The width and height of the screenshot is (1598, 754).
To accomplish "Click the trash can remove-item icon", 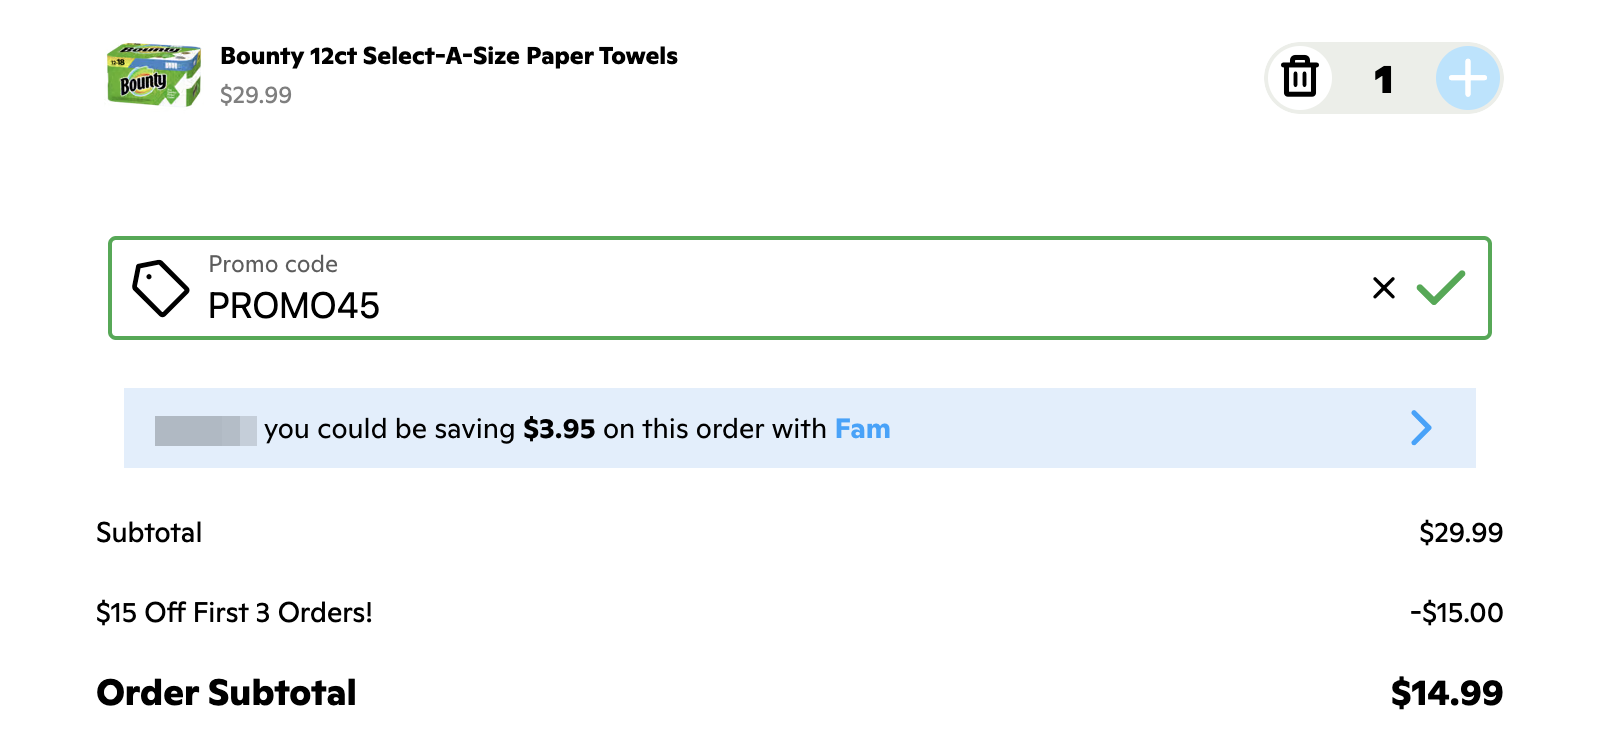I will point(1299,78).
